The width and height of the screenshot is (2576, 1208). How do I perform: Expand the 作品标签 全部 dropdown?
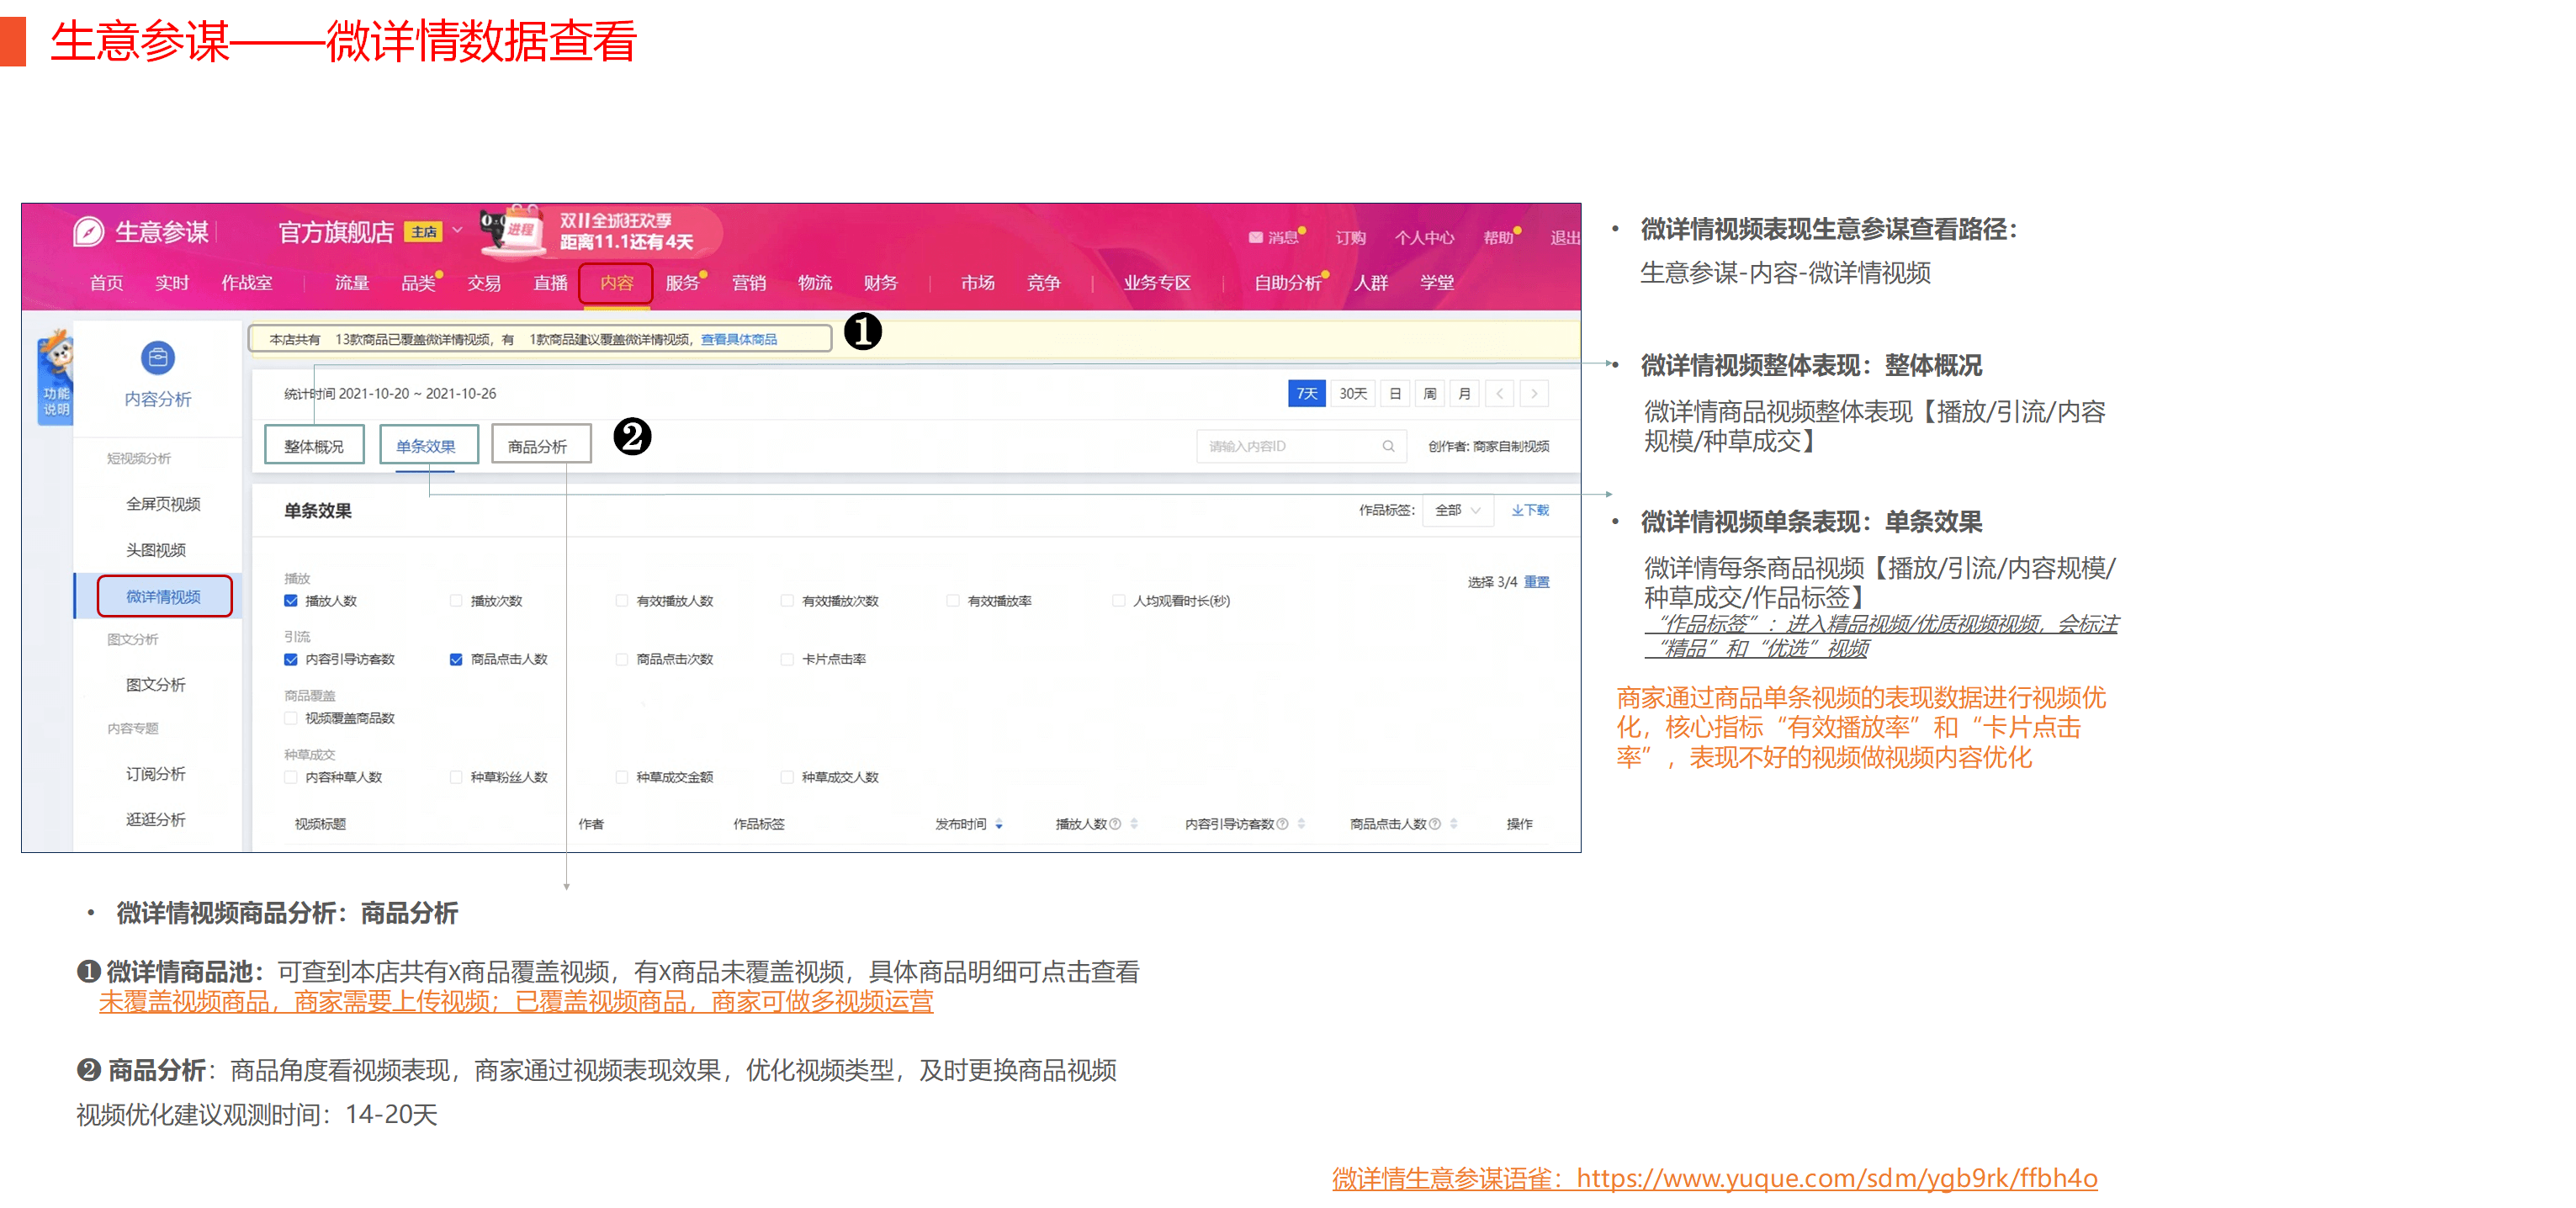coord(1458,510)
